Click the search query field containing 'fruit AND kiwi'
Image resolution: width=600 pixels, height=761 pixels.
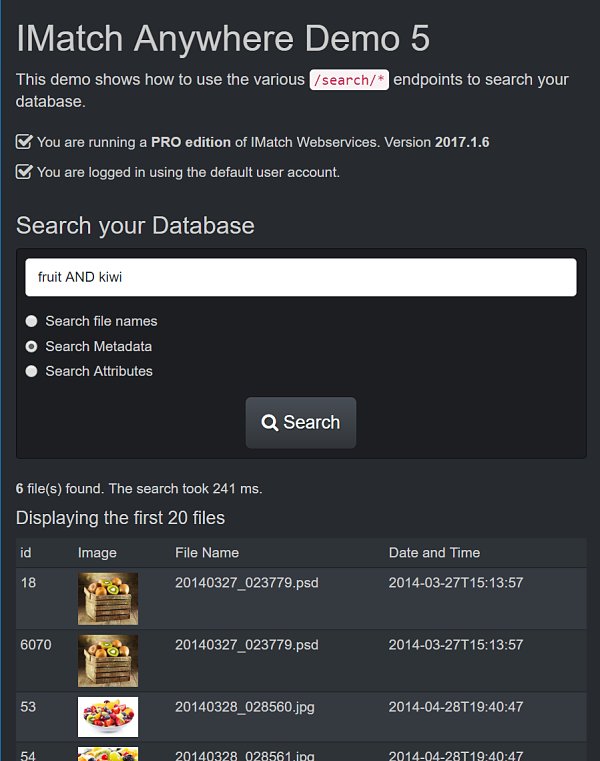[x=300, y=277]
